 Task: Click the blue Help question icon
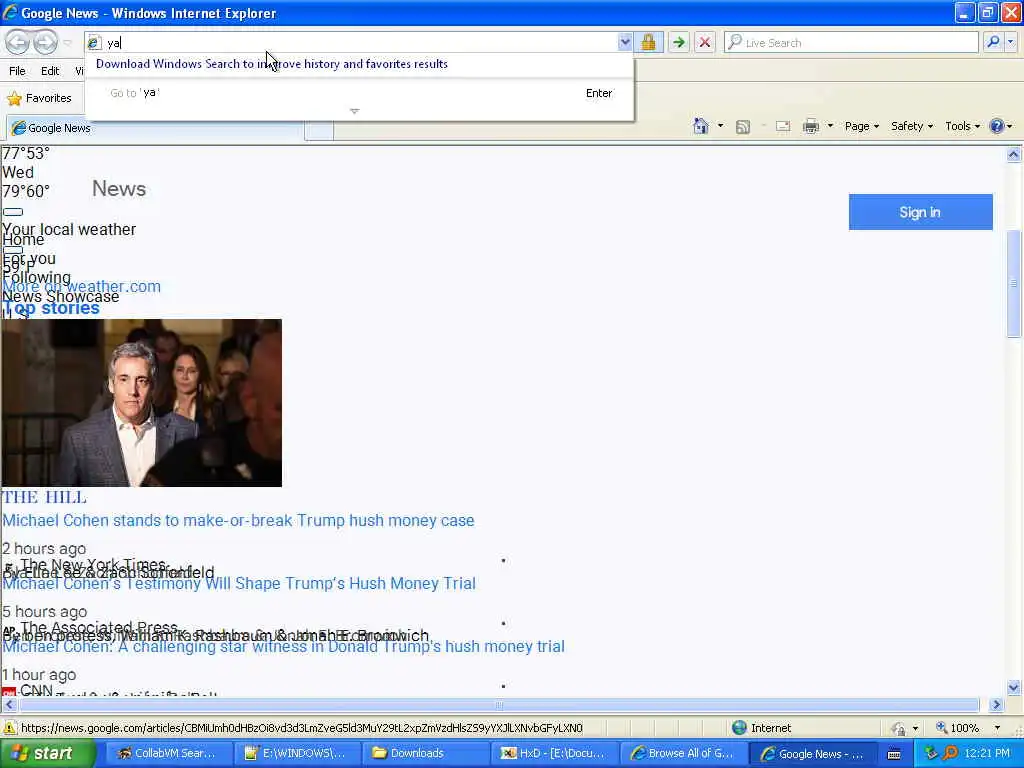tap(997, 126)
